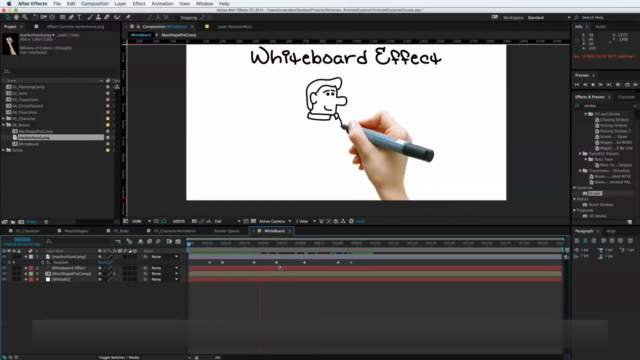Open the markerhand.png Parent dropdown
The width and height of the screenshot is (640, 360).
[165, 257]
